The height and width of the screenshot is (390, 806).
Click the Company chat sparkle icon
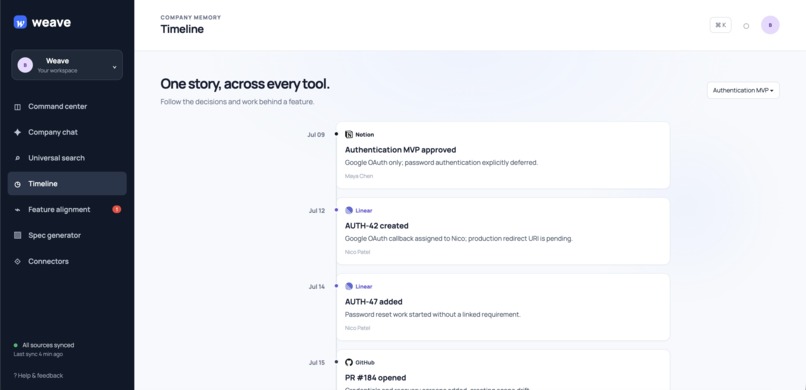(x=17, y=132)
